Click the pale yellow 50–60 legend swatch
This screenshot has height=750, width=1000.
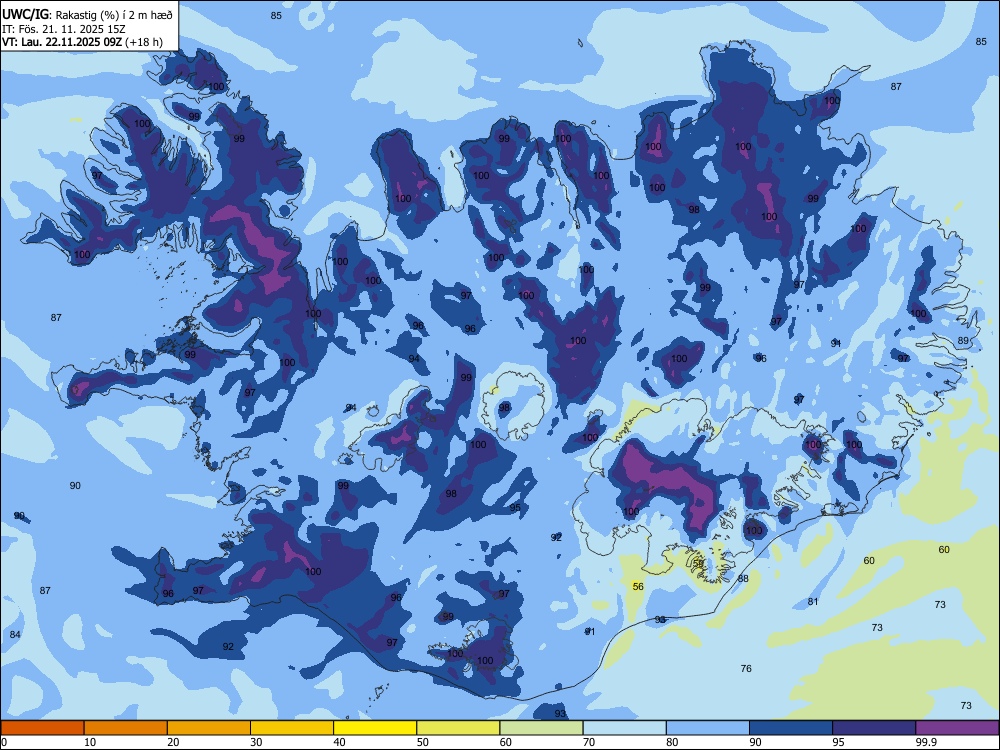pyautogui.click(x=458, y=728)
